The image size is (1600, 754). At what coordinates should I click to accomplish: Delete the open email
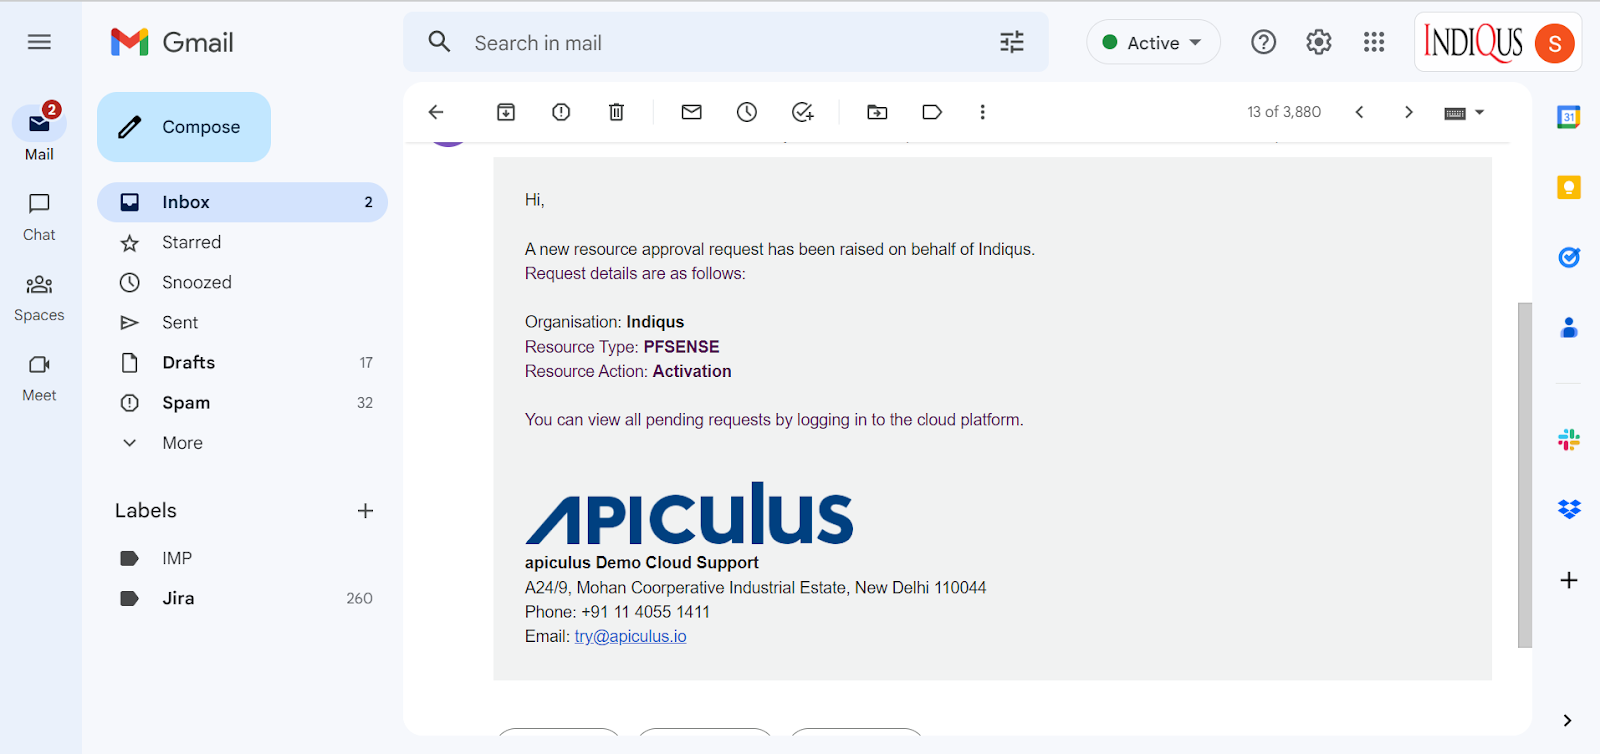[616, 112]
